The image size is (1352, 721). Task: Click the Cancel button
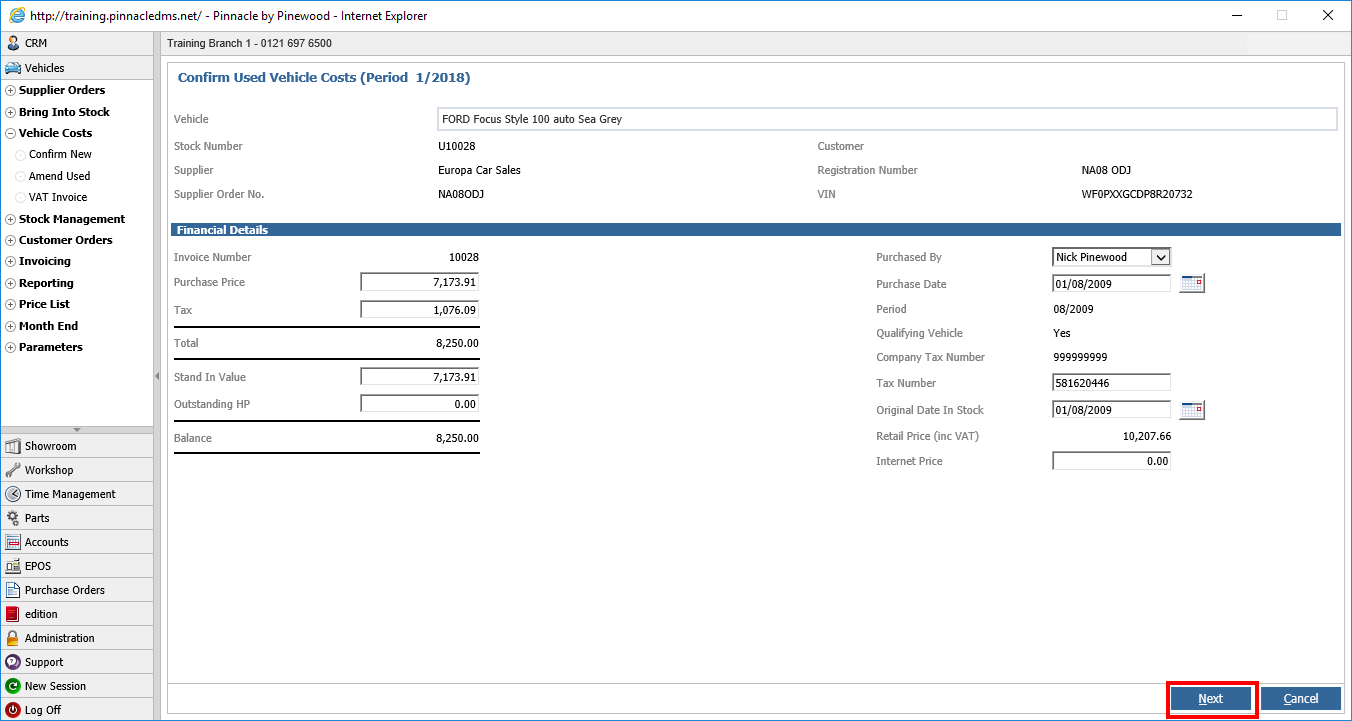coord(1301,699)
